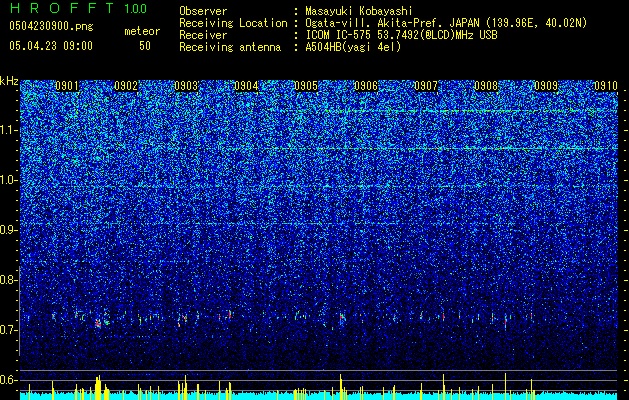Click the Receiving Location label
The width and height of the screenshot is (629, 400).
tap(233, 23)
